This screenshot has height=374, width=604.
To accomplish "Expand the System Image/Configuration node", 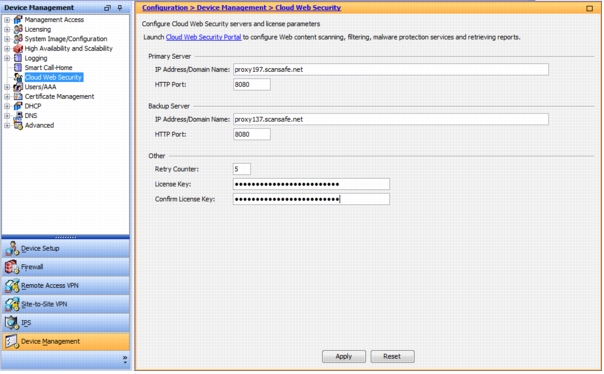I will [7, 39].
